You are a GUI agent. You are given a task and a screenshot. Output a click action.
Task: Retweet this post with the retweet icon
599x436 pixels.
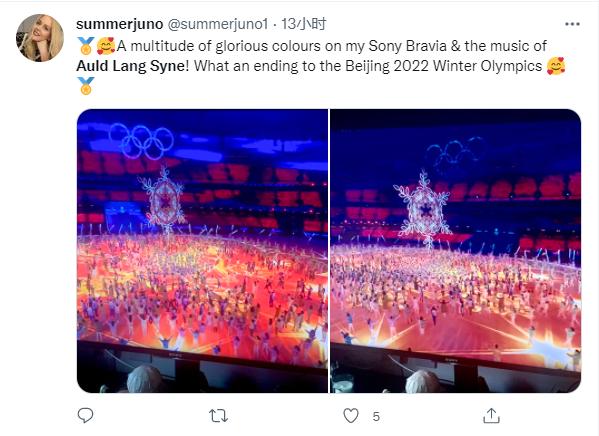[x=218, y=416]
